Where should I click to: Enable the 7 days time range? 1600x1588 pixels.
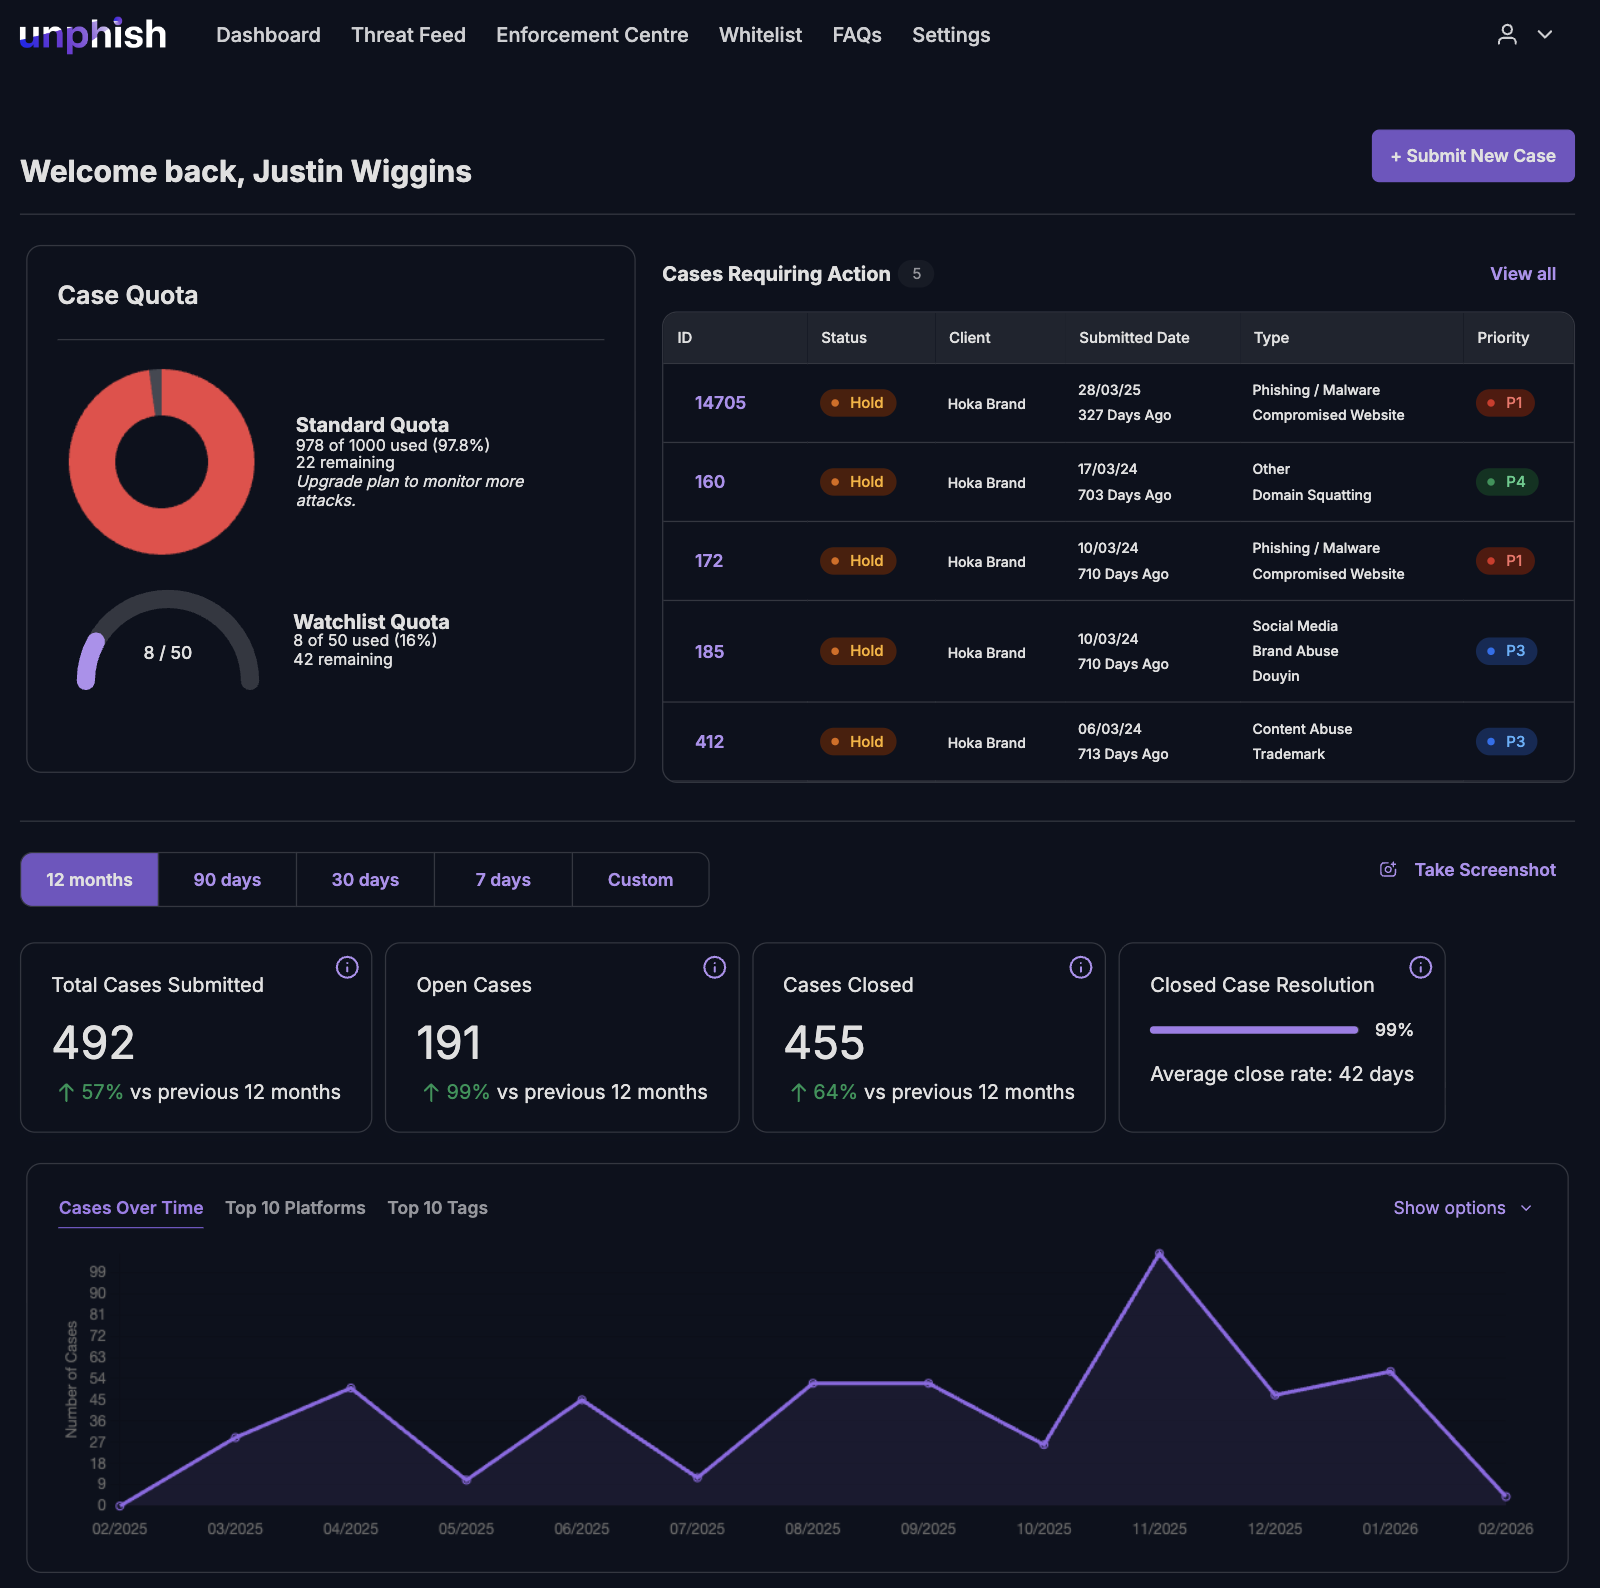502,879
